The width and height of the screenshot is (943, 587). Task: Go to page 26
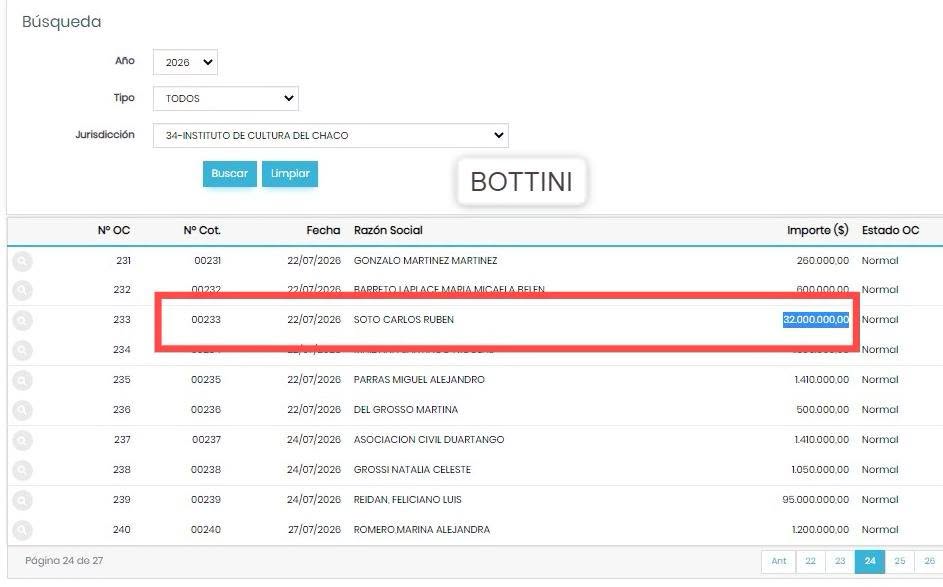click(x=929, y=561)
